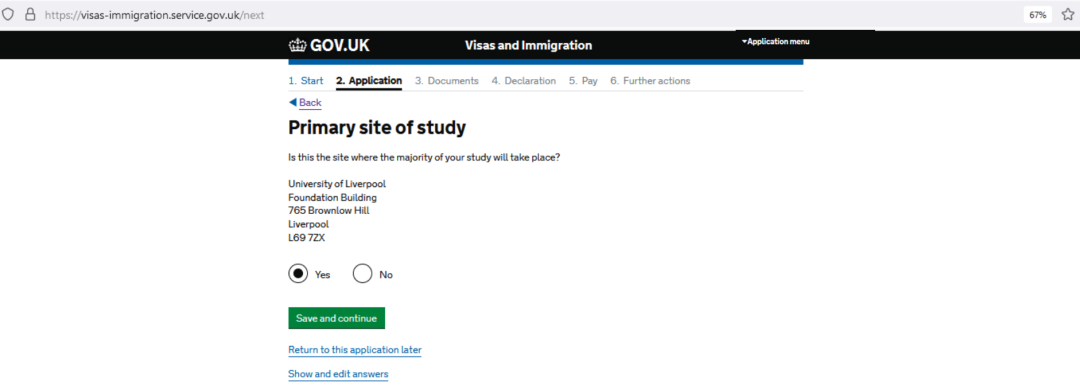Click the 67% zoom level indicator

[x=1038, y=14]
